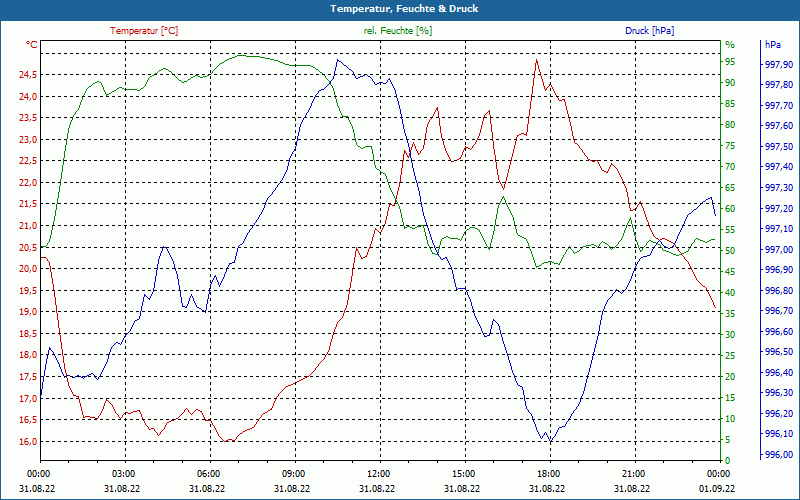
Task: Click the '50' humidity axis value
Action: (730, 251)
